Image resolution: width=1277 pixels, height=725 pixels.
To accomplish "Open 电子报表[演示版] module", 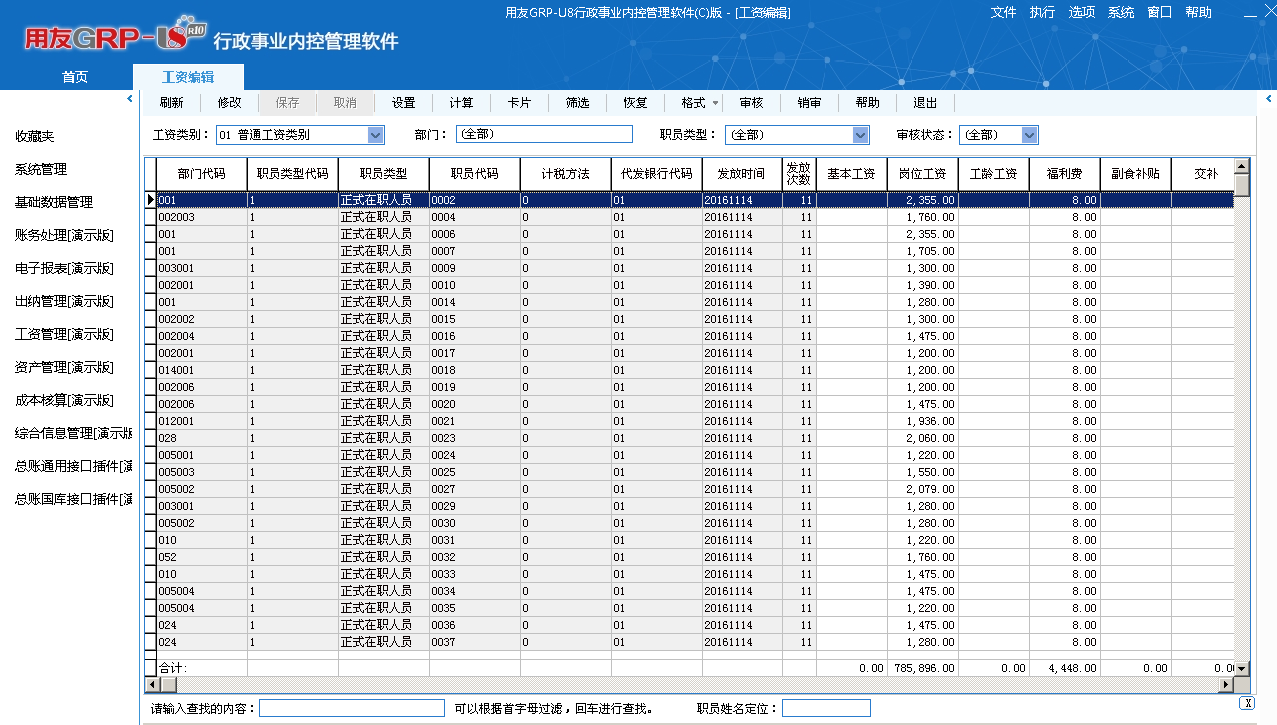I will [x=64, y=268].
